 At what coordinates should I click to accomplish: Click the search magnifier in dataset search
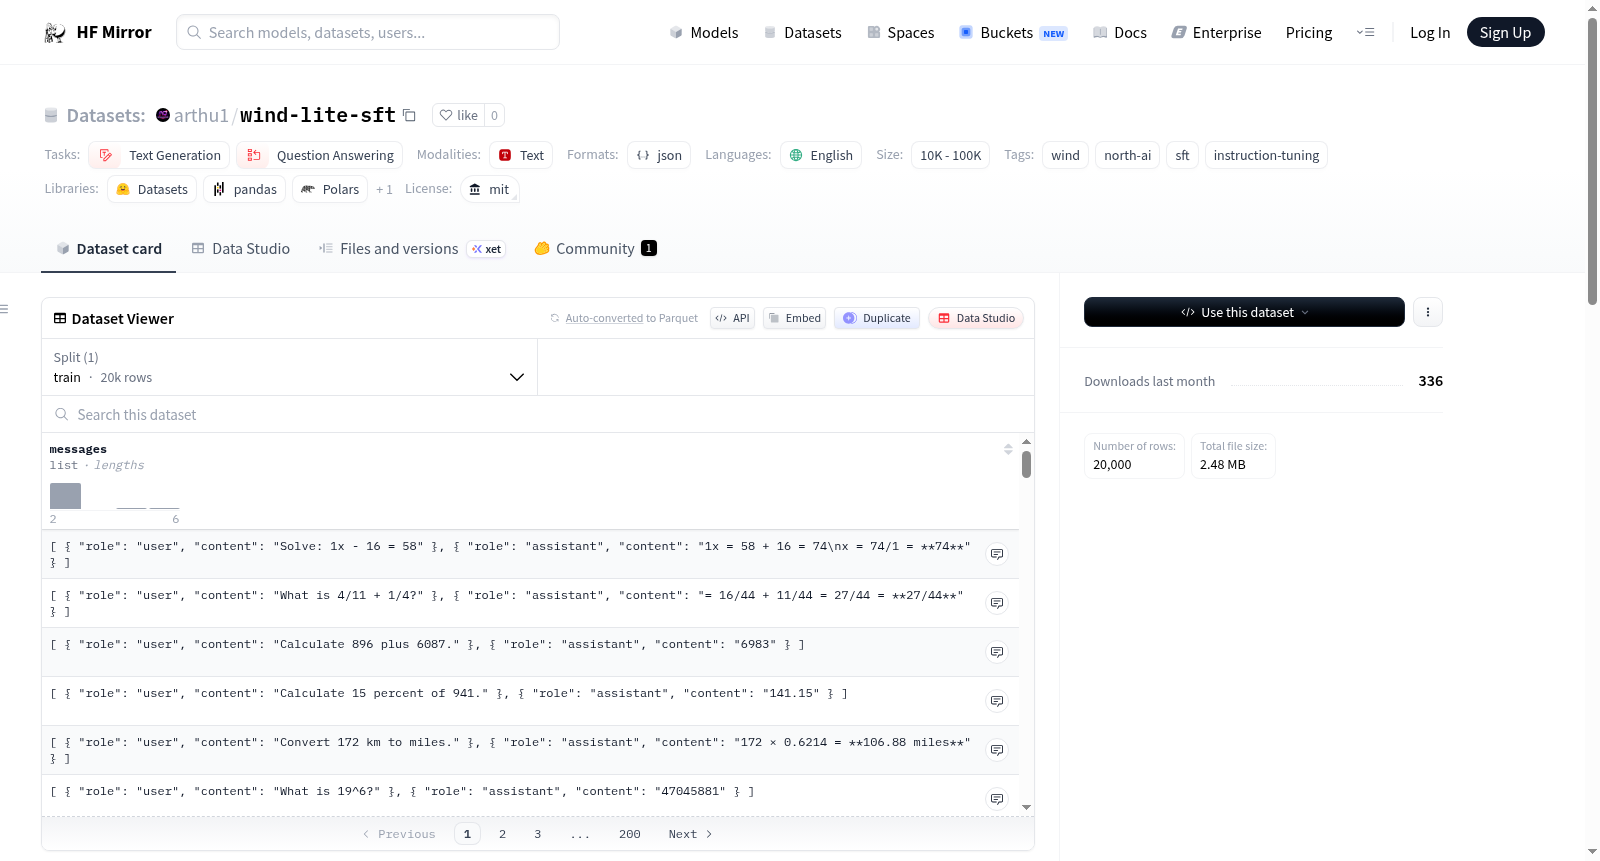pyautogui.click(x=62, y=414)
